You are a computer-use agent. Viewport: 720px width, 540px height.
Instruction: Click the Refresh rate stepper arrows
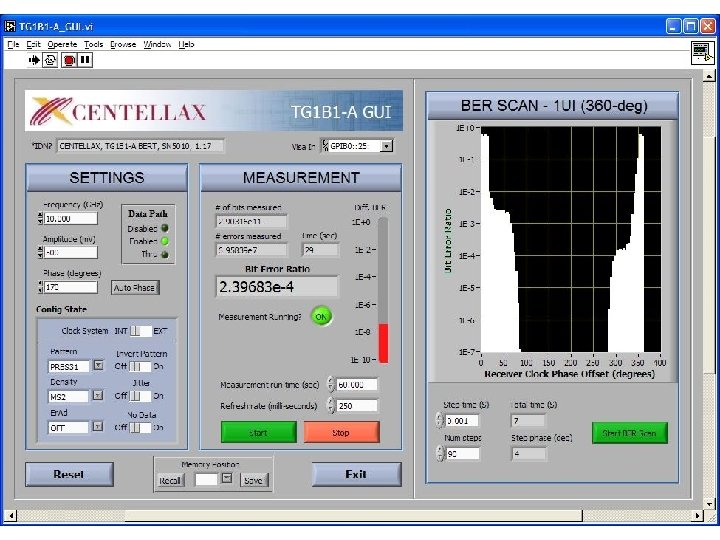tap(331, 405)
